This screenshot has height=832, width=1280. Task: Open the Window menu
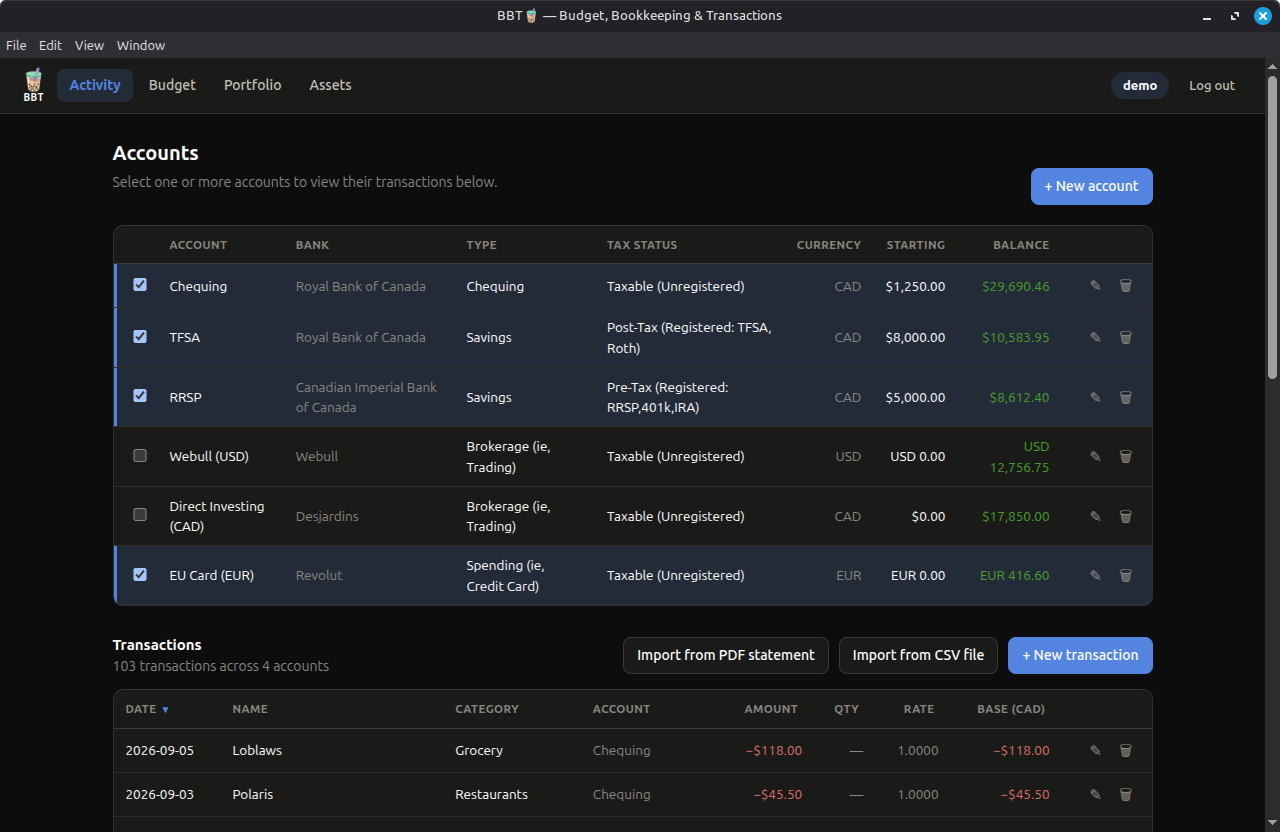141,45
